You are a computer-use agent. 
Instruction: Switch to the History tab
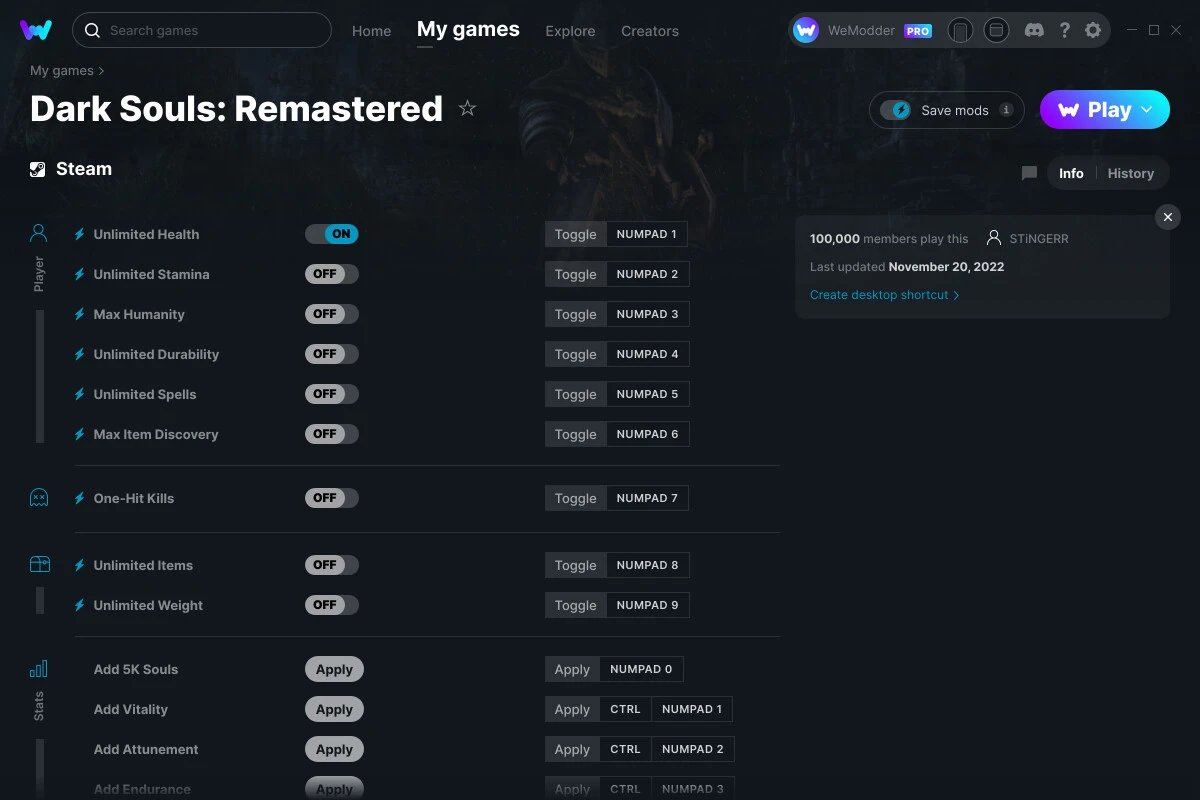1130,173
